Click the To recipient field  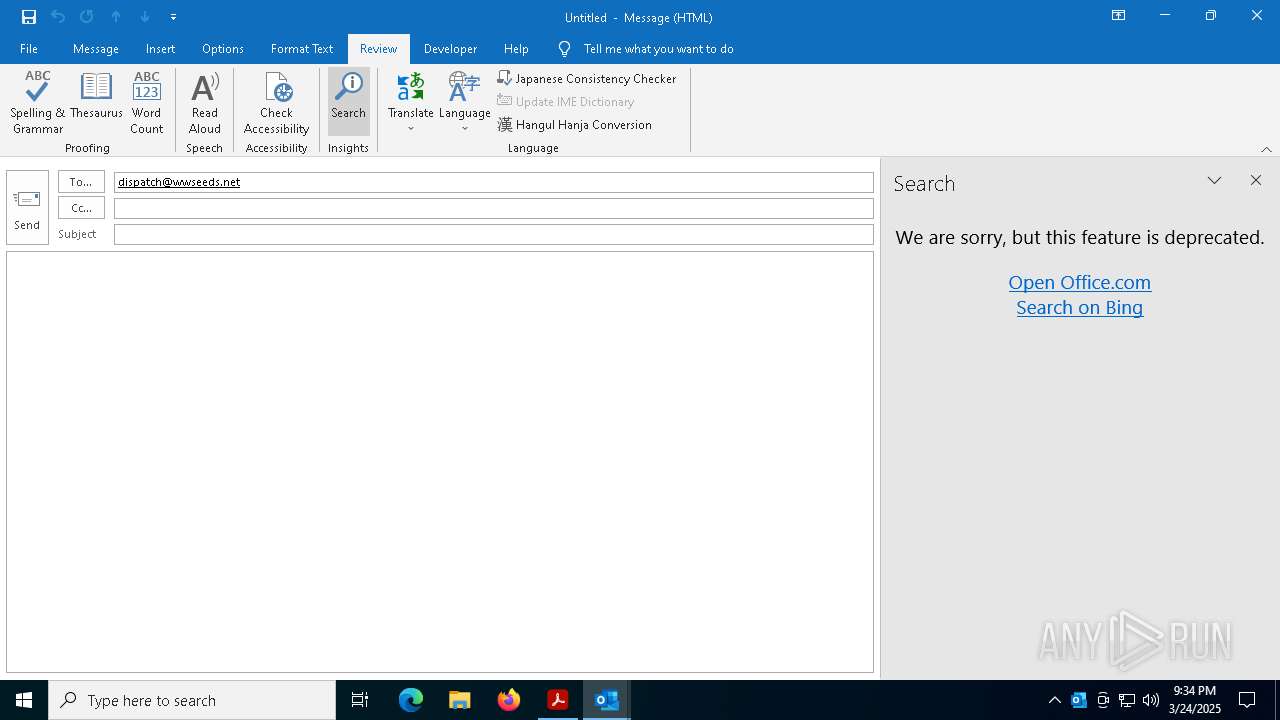coord(494,182)
